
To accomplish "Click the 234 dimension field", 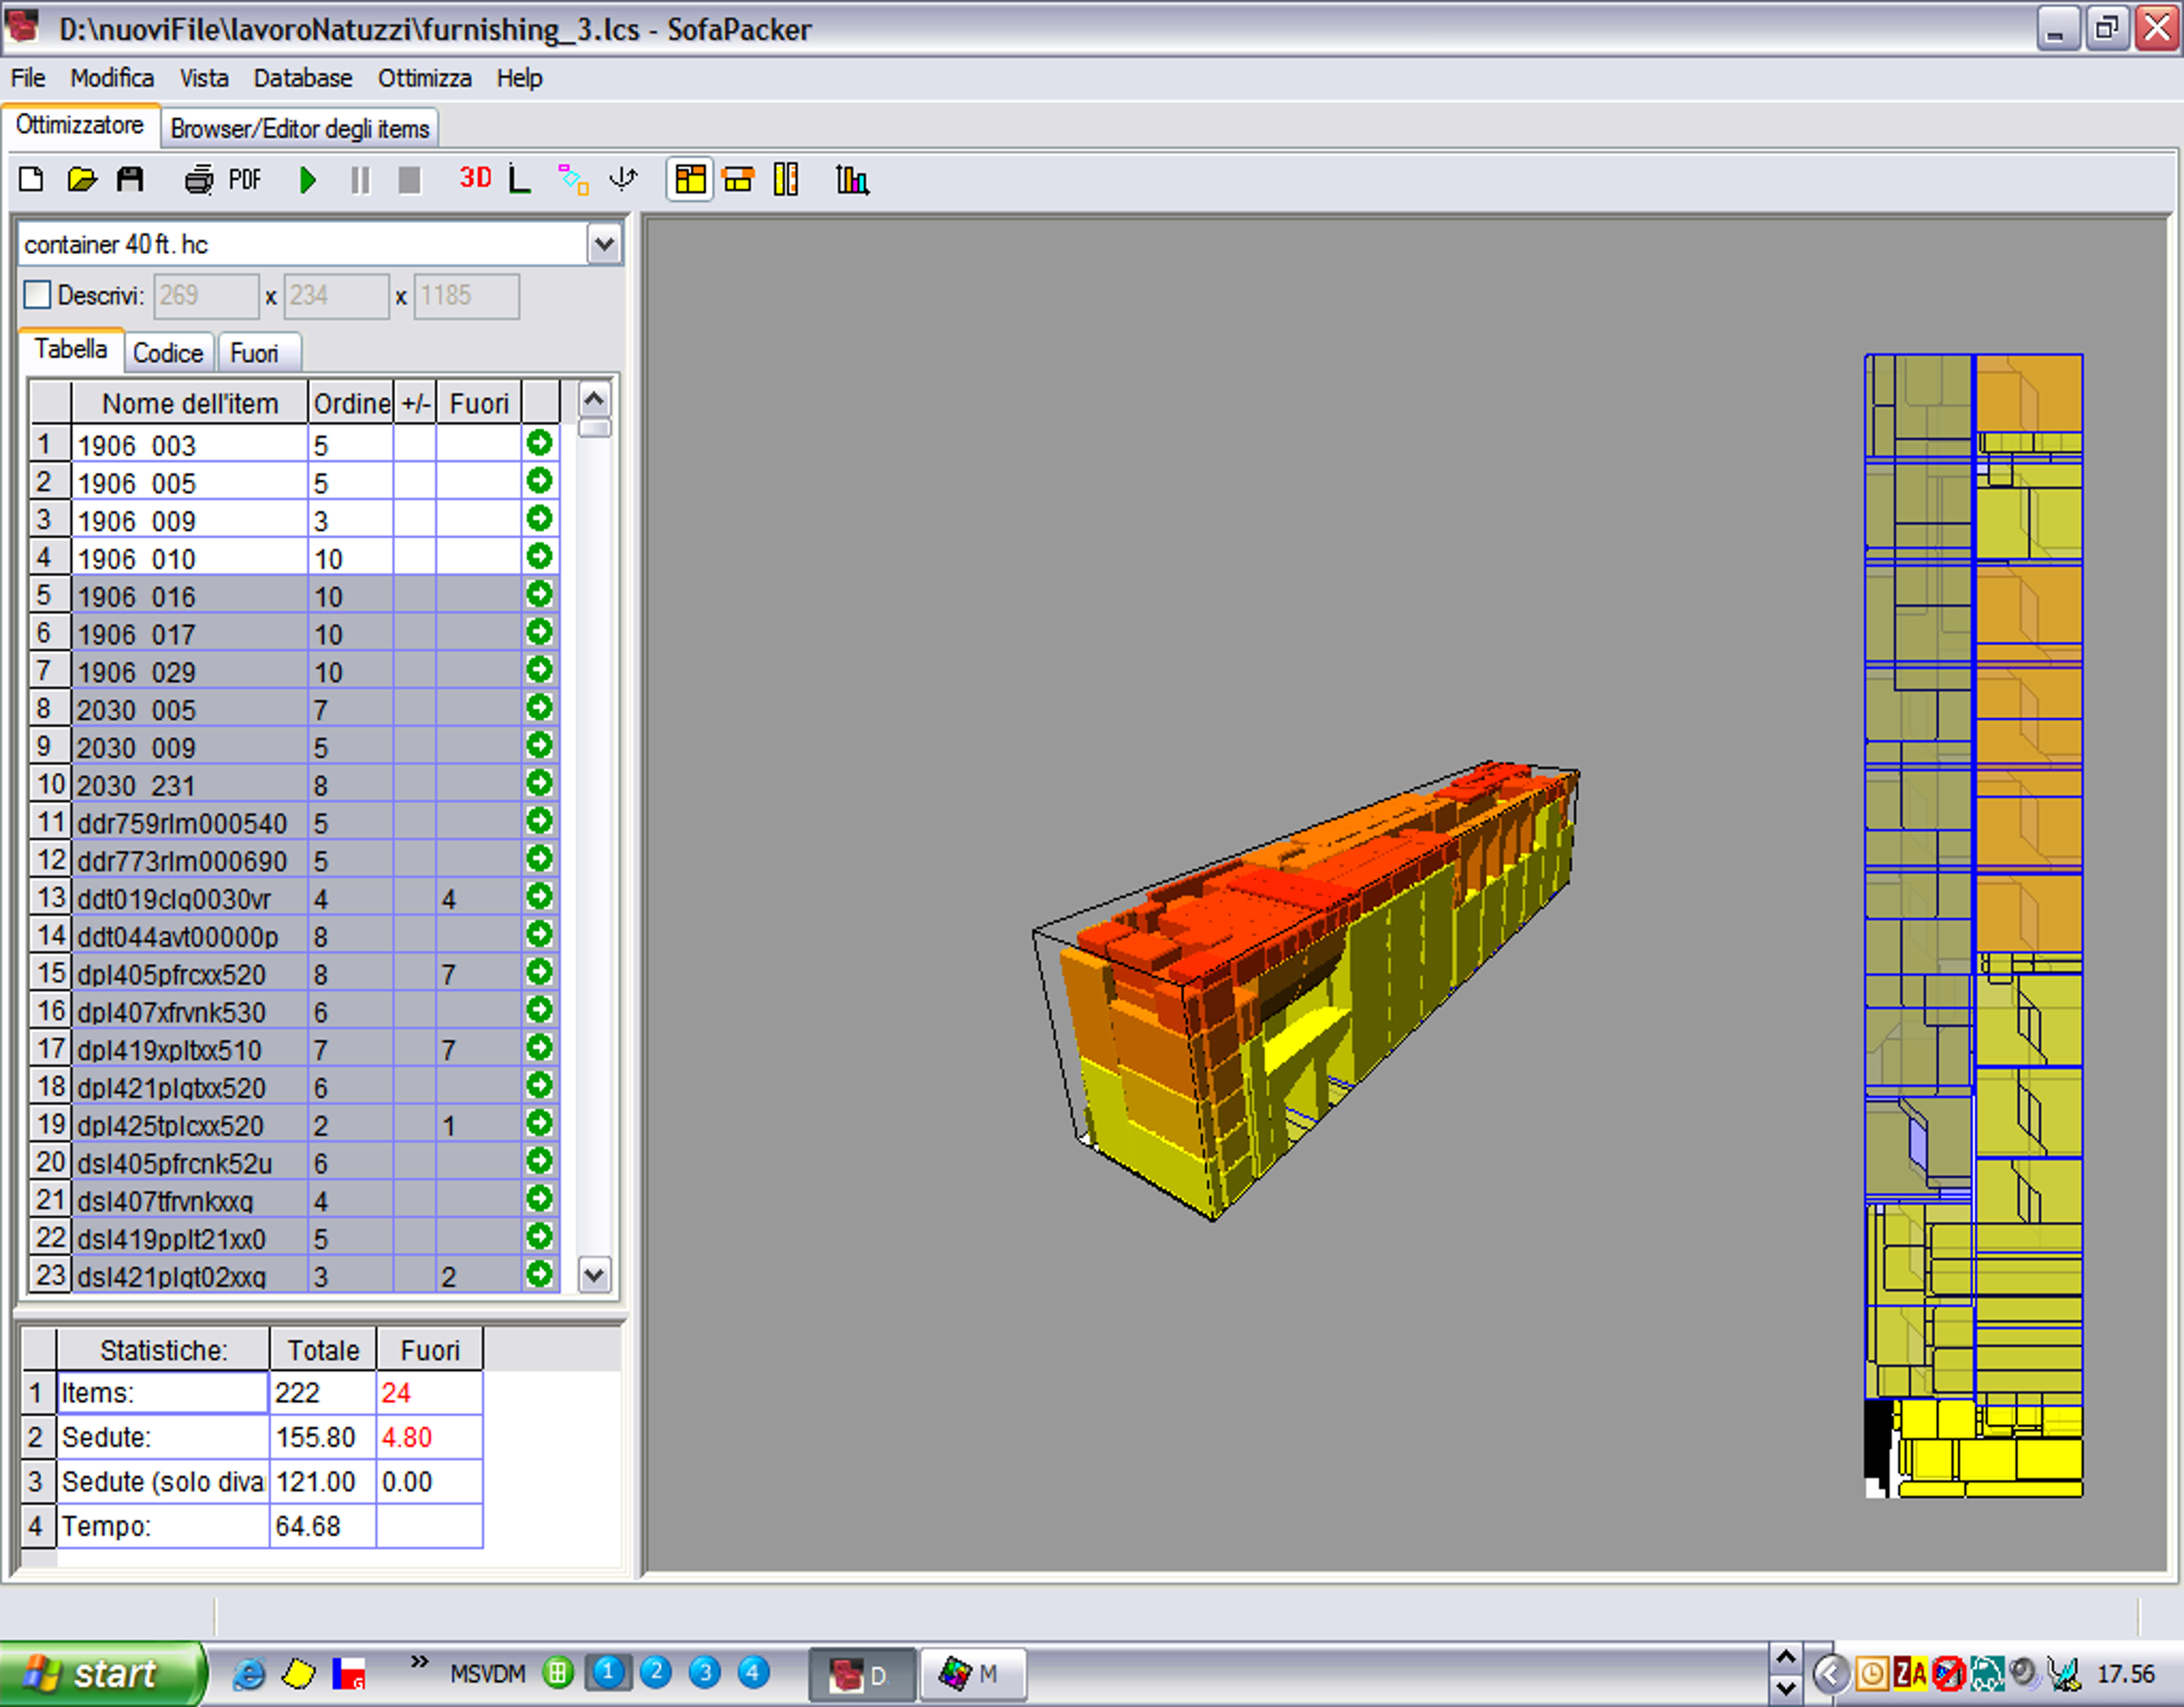I will (x=336, y=296).
